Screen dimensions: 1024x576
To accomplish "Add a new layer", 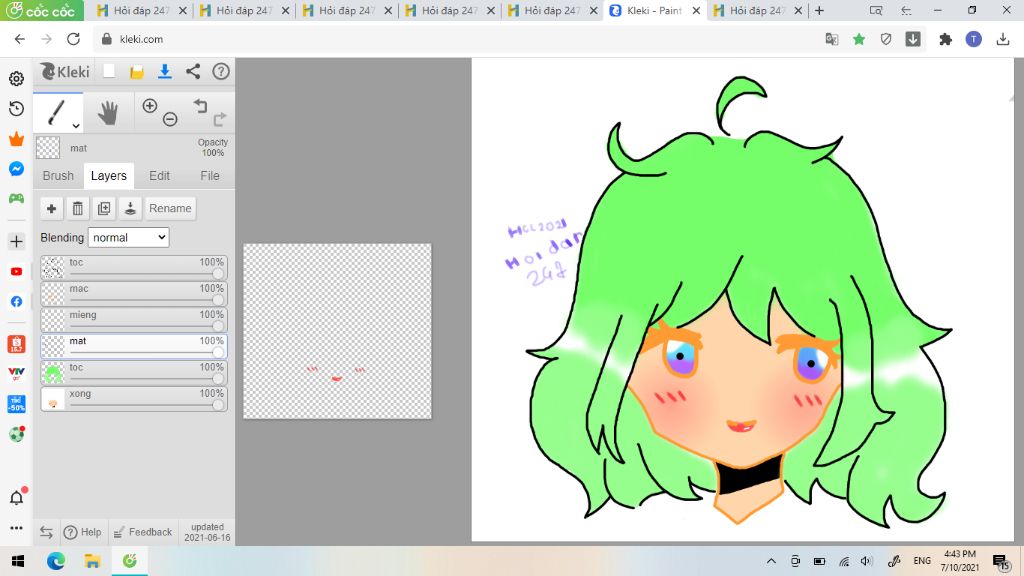I will tap(51, 208).
